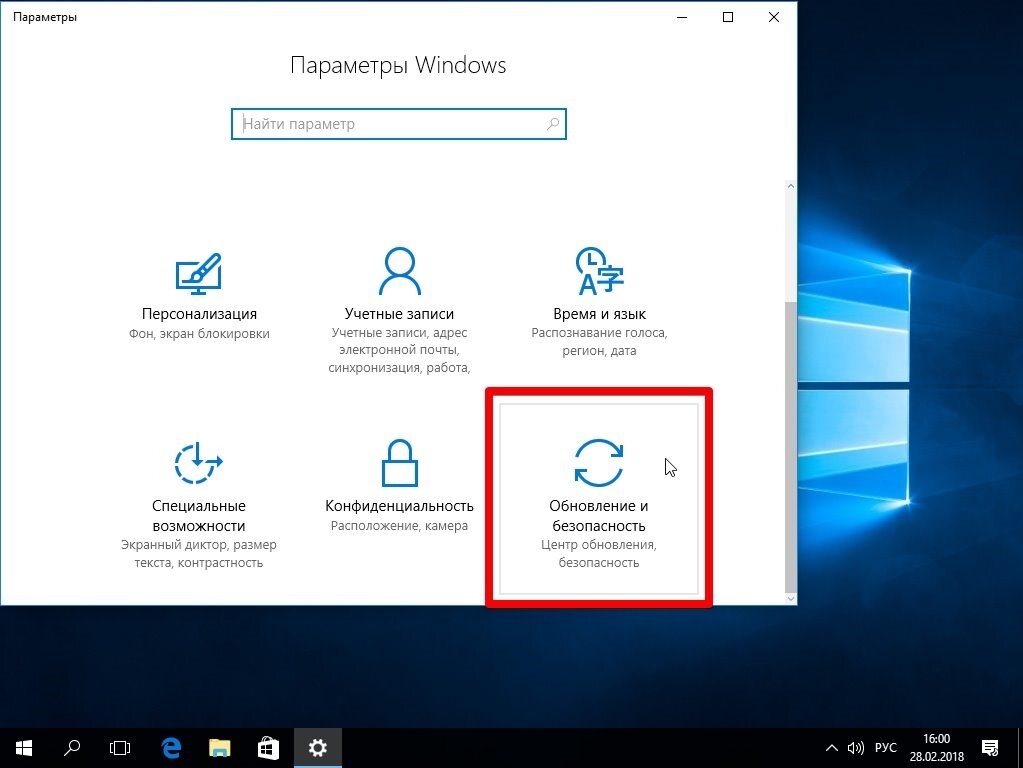Click 'Расположение, камера' description

[399, 525]
